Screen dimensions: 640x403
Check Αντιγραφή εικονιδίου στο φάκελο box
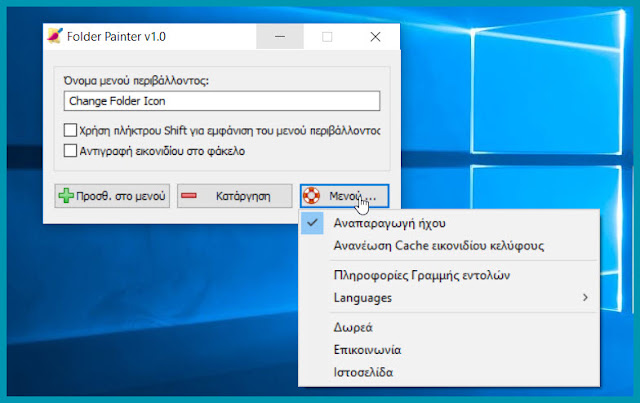pyautogui.click(x=70, y=151)
